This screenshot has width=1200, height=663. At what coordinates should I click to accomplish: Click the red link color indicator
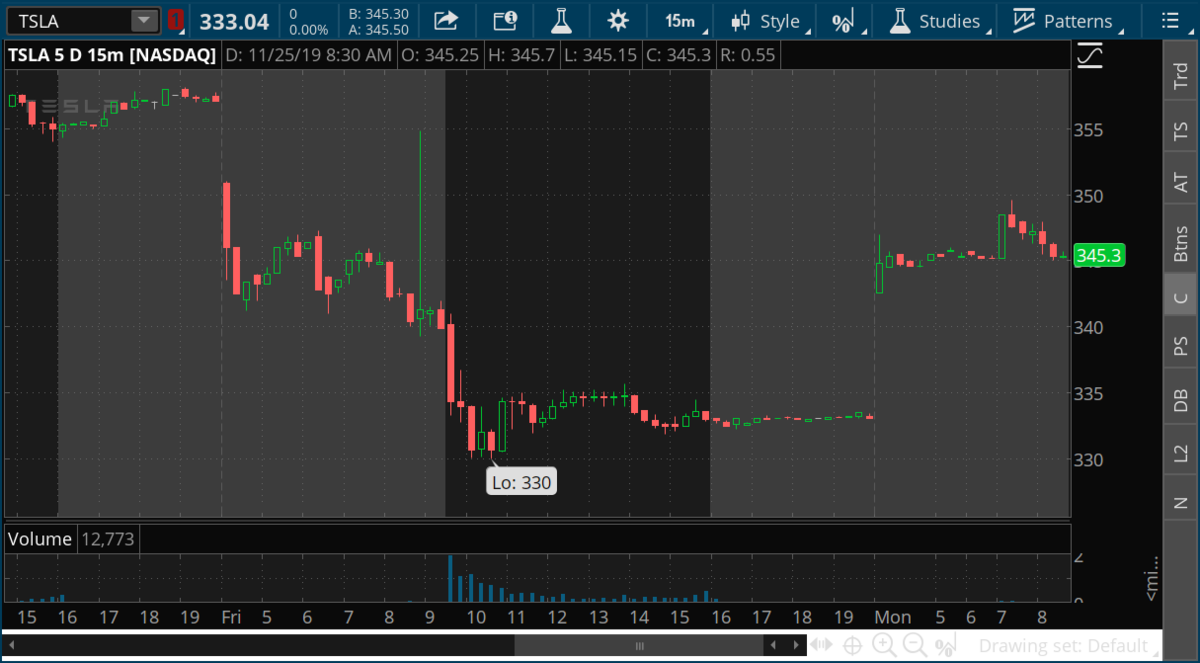pos(176,20)
